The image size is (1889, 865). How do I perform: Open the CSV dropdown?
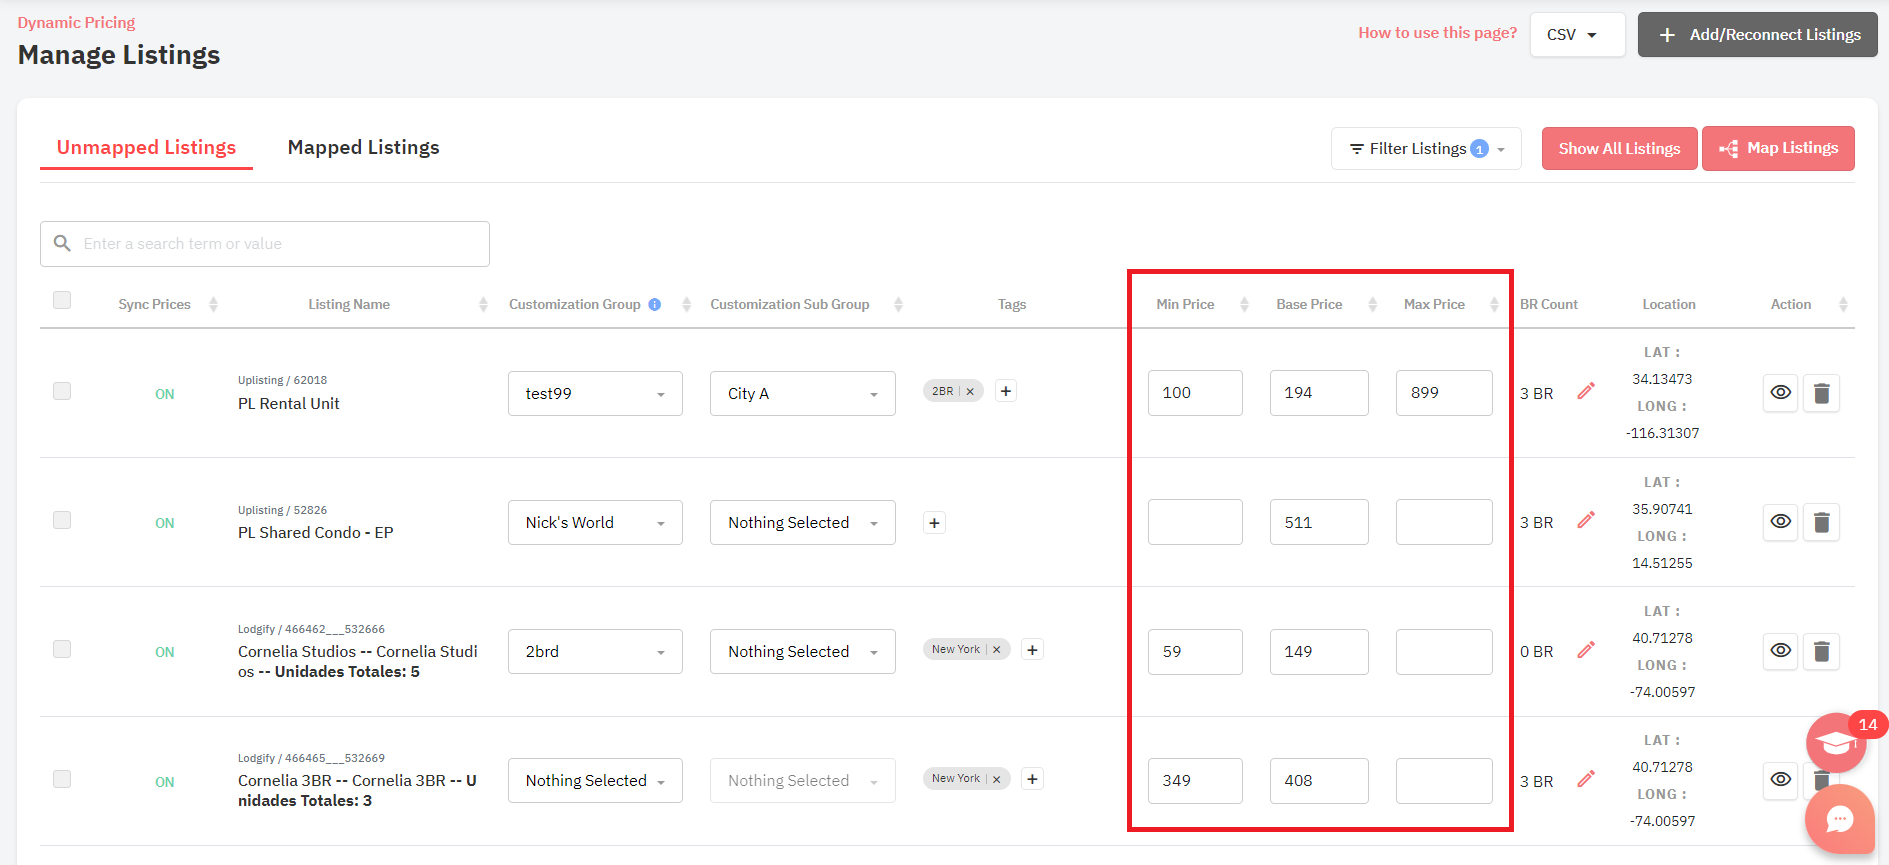(x=1577, y=34)
